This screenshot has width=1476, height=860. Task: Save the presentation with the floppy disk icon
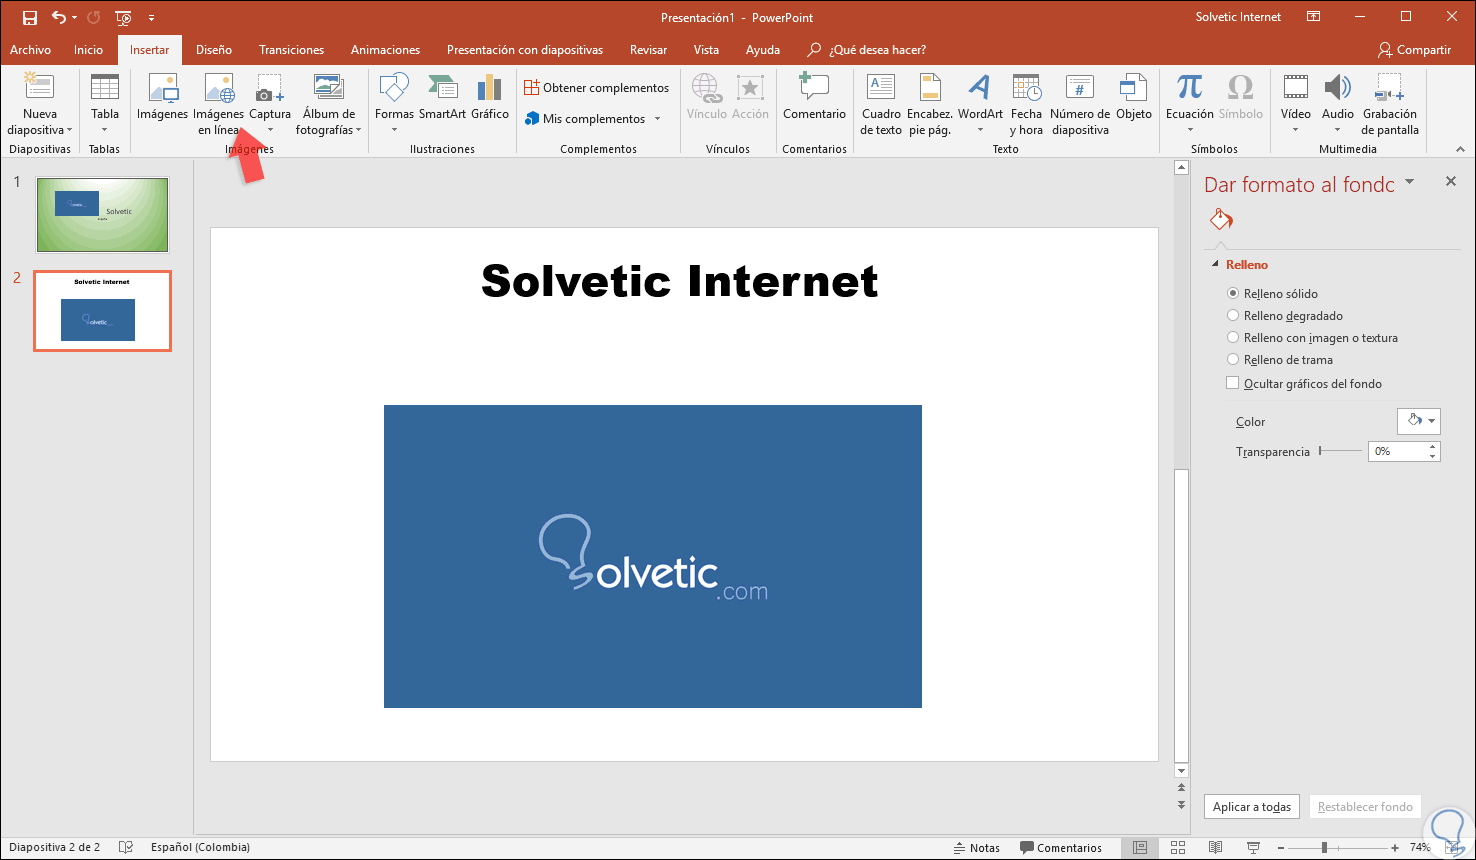coord(30,17)
